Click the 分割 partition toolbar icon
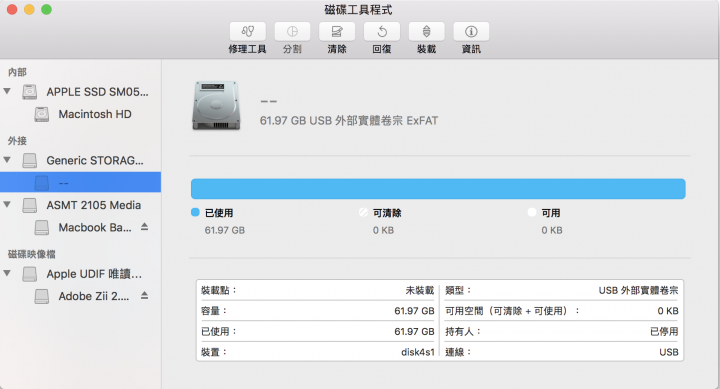The image size is (720, 389). click(x=292, y=31)
